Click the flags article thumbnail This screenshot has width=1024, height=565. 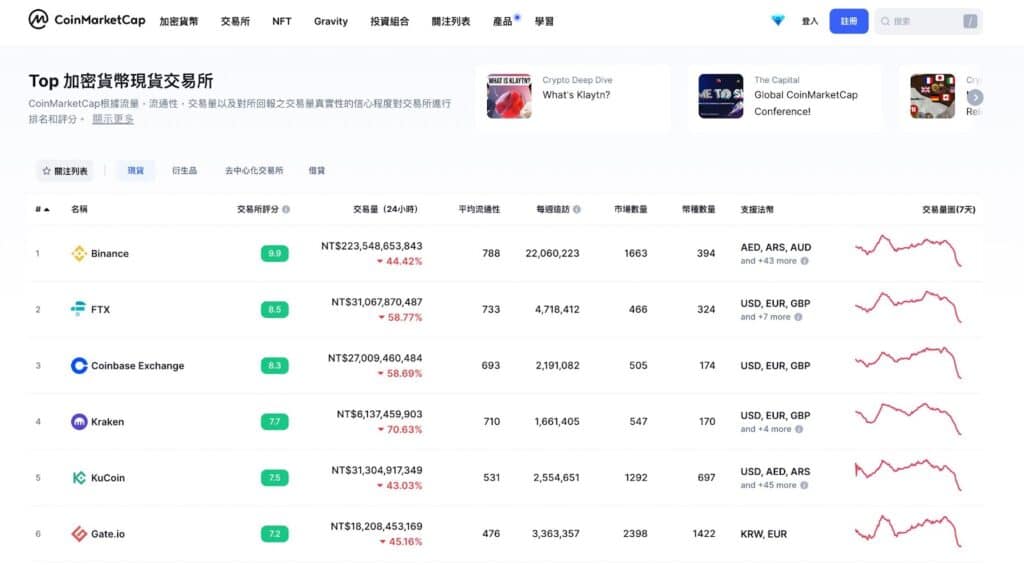click(933, 96)
